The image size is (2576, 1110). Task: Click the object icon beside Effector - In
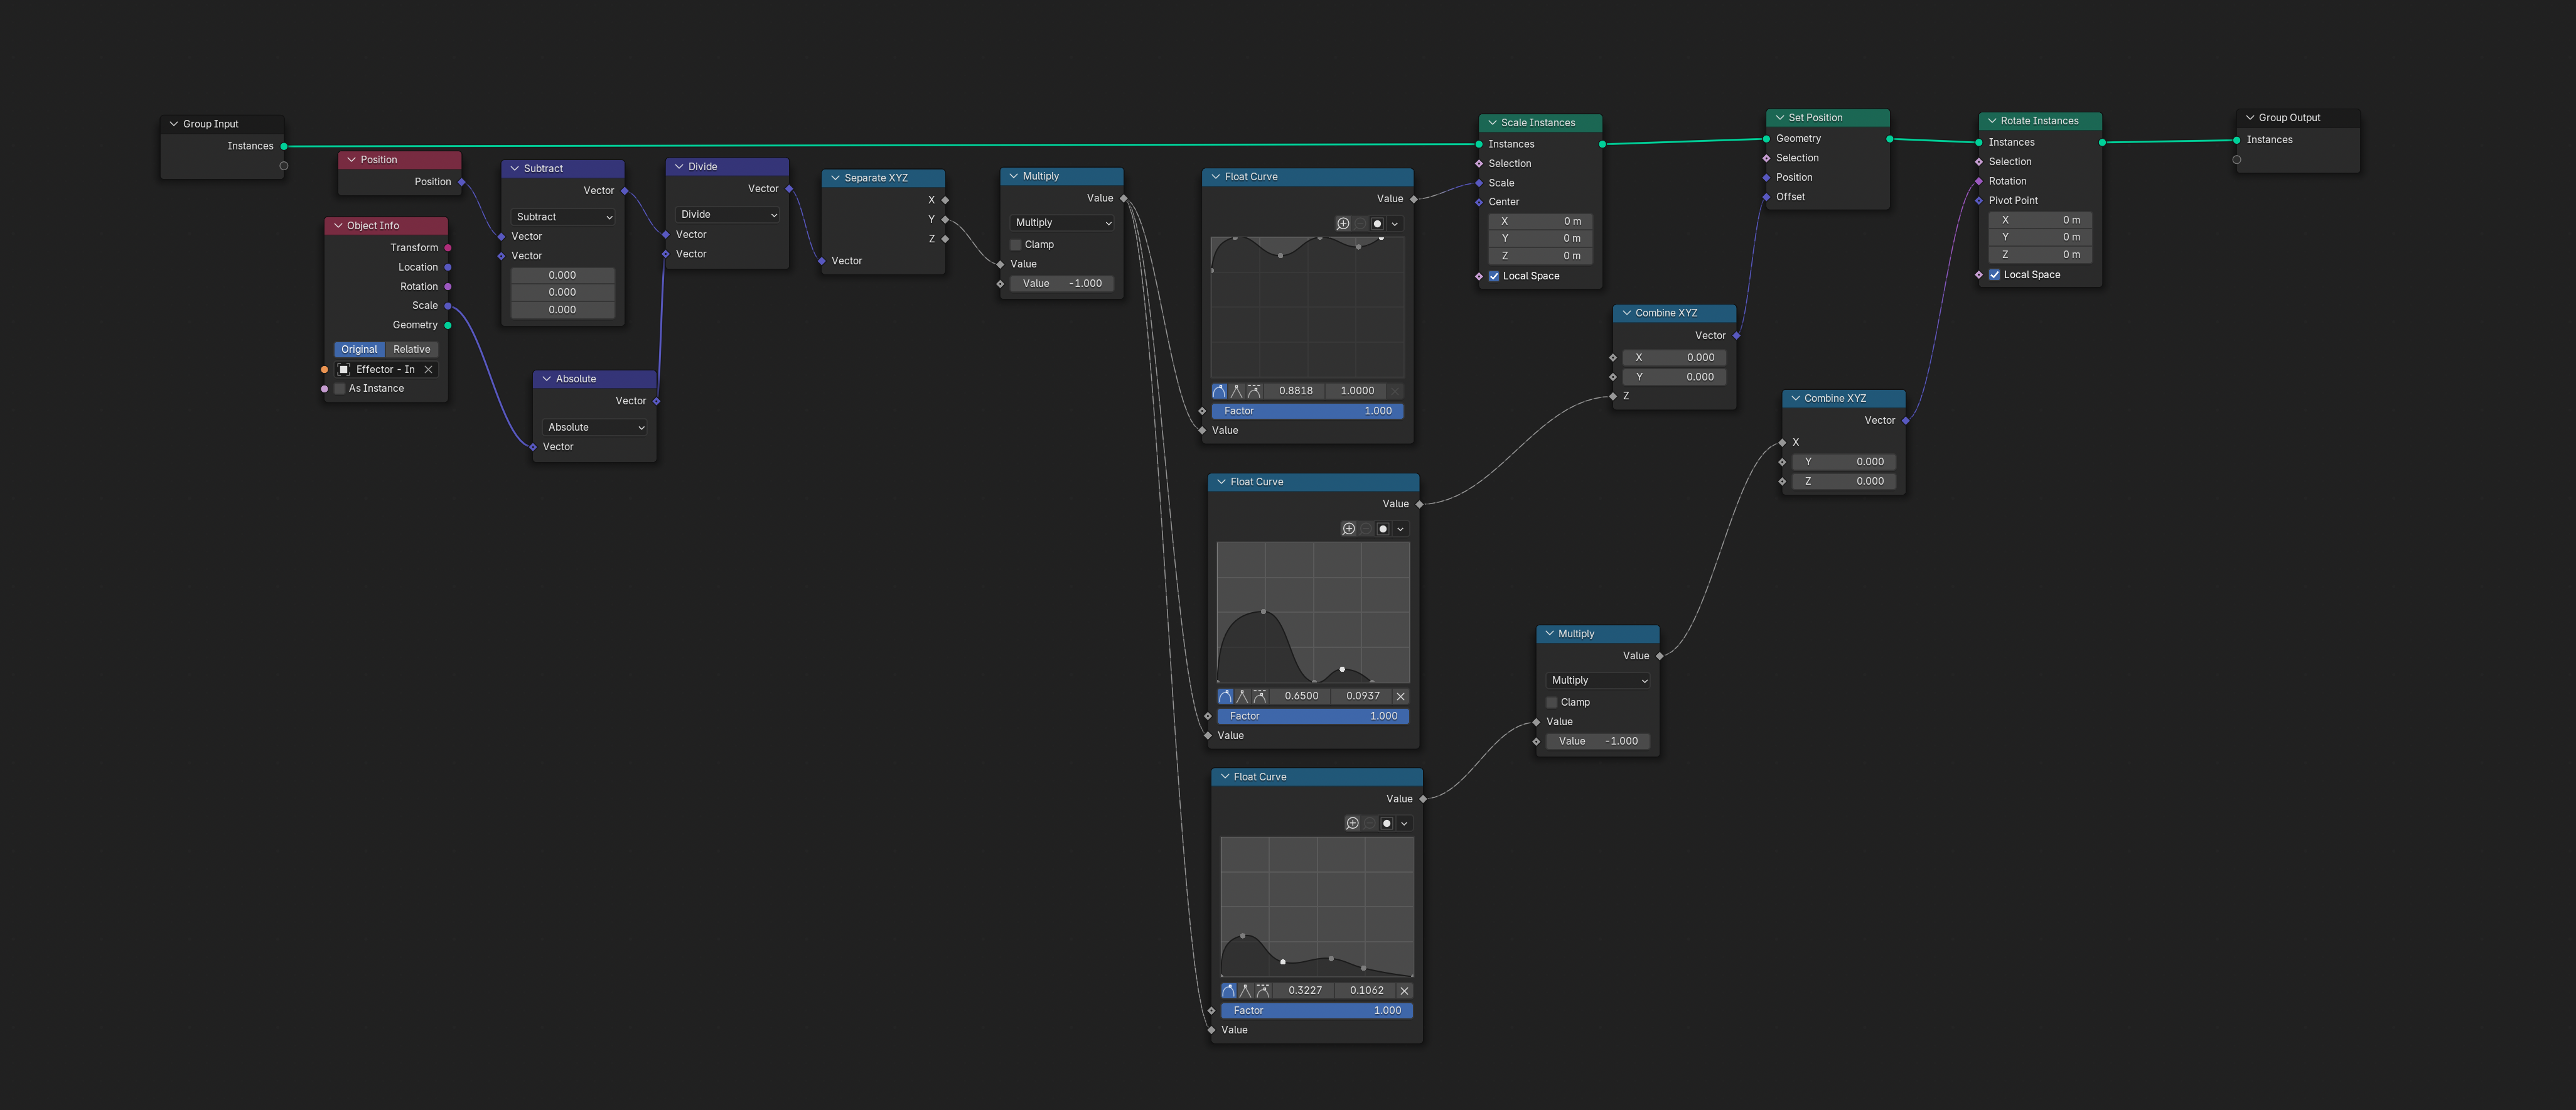pyautogui.click(x=344, y=370)
